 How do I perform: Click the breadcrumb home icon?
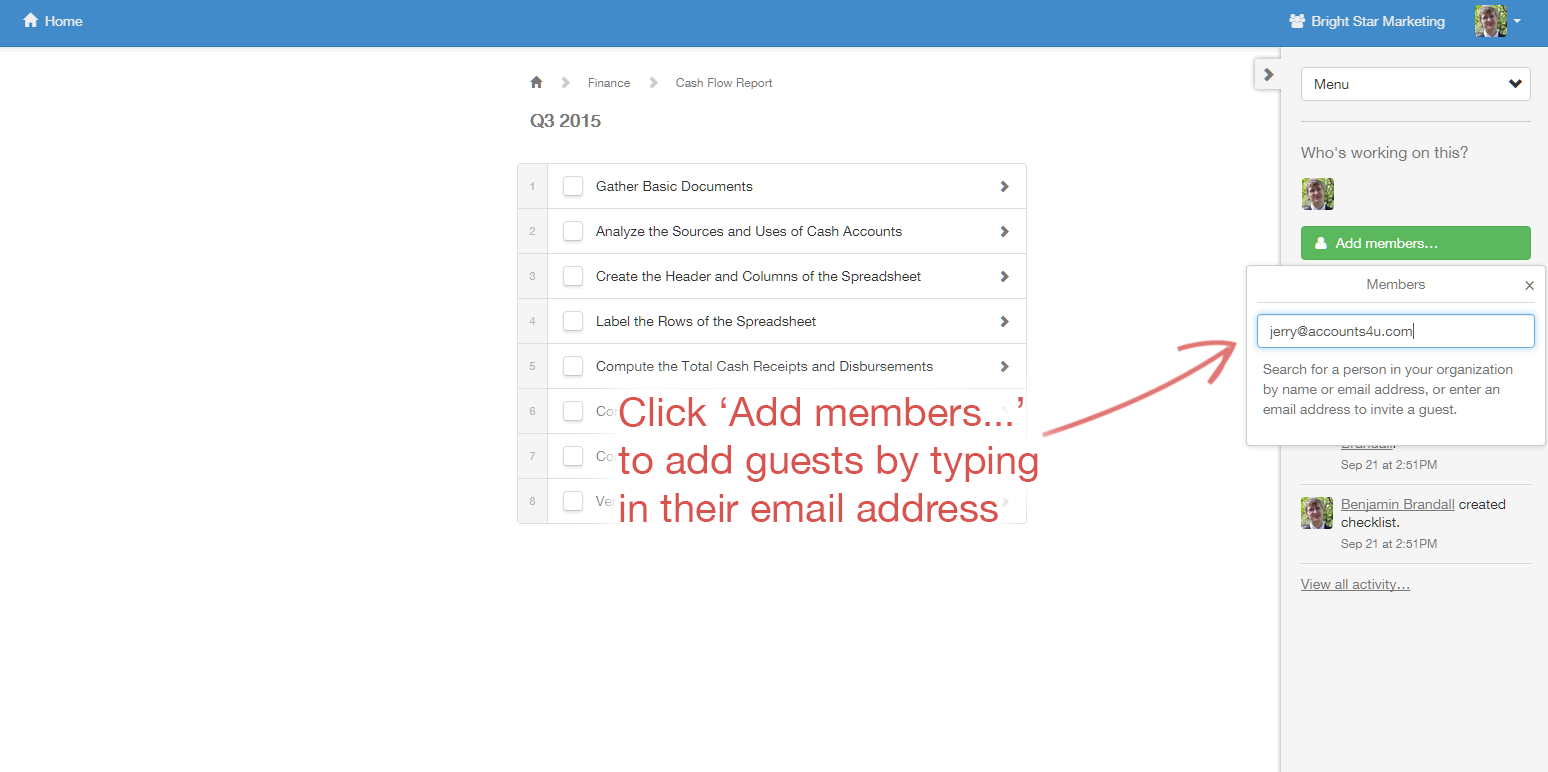point(536,83)
